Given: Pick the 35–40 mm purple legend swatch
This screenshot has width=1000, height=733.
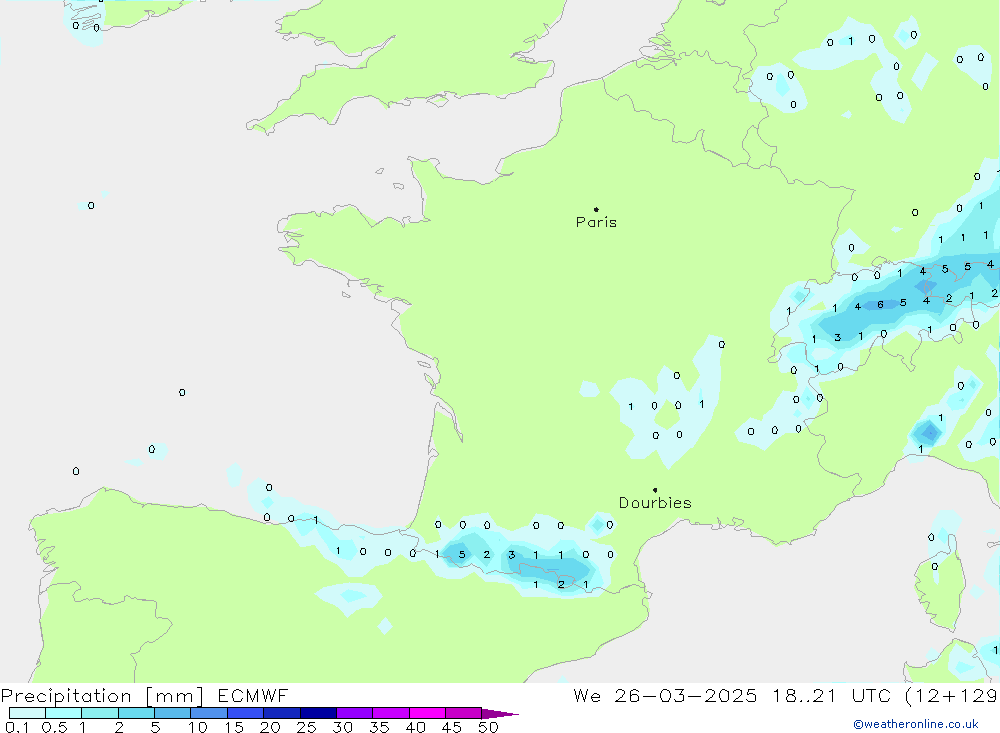Looking at the screenshot, I should click(391, 713).
